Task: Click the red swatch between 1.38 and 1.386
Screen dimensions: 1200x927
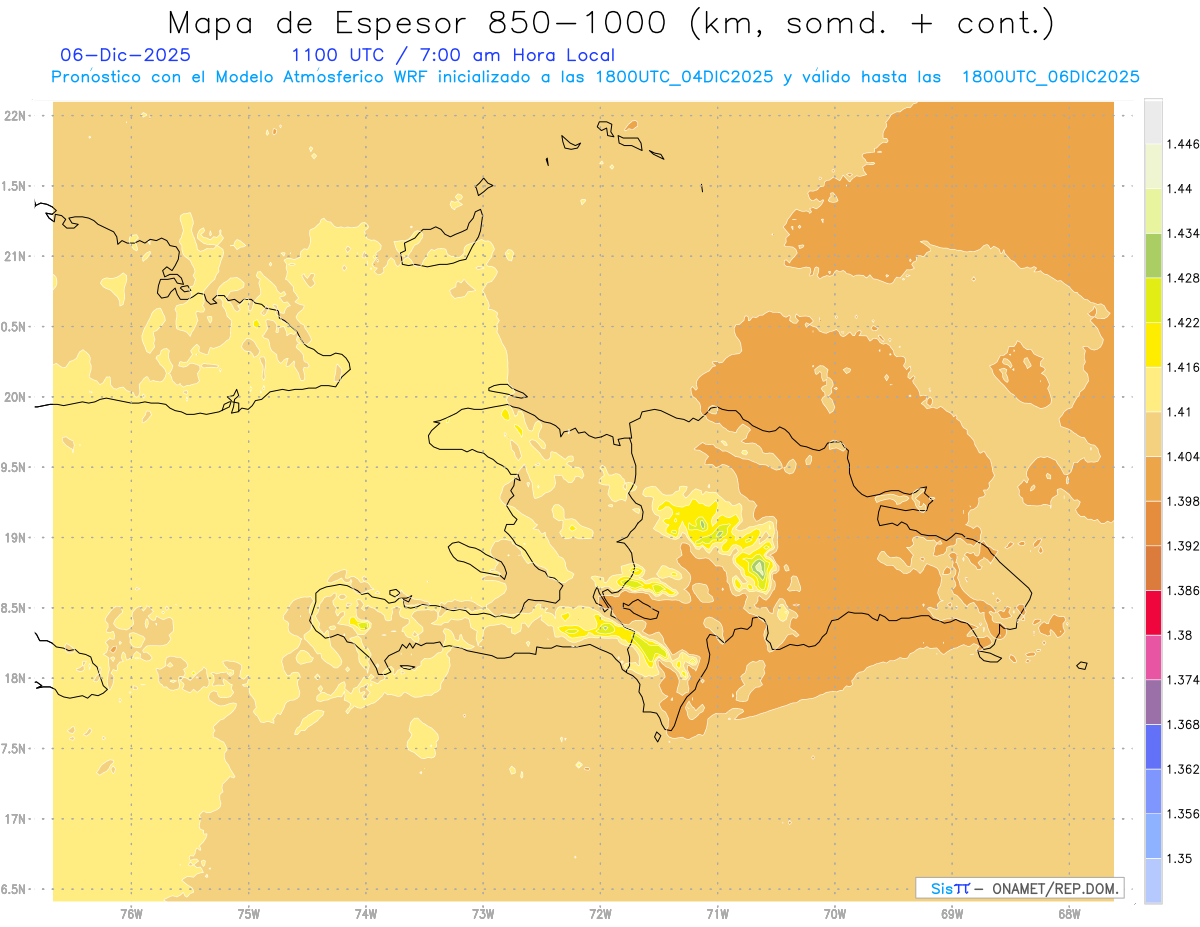Action: [1153, 612]
